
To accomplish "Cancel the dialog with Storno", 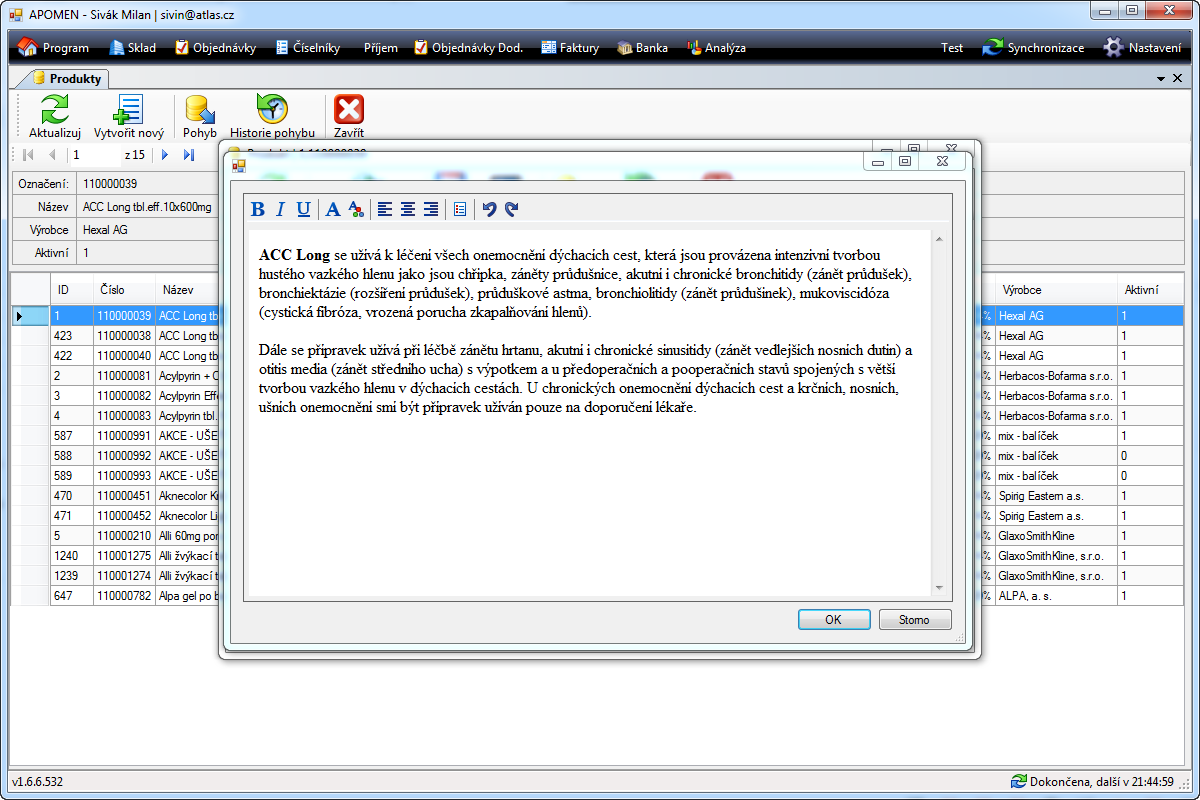I will [915, 620].
